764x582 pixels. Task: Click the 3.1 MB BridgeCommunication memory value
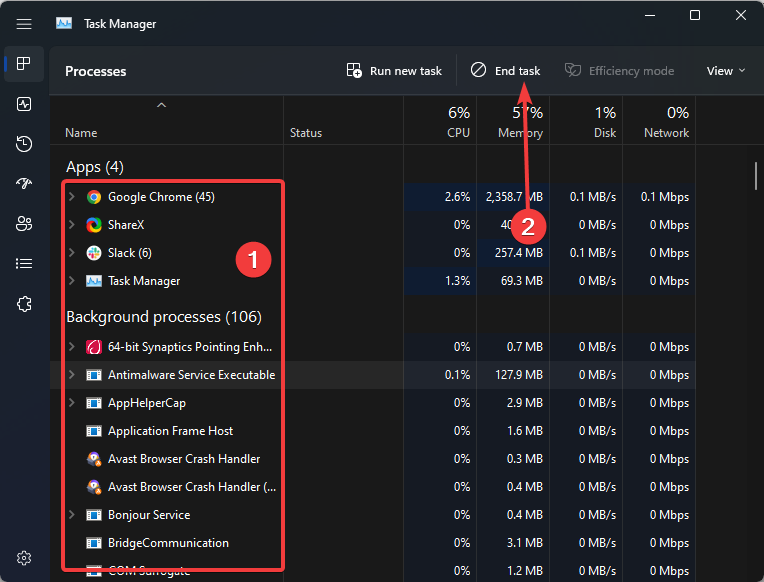click(x=524, y=543)
